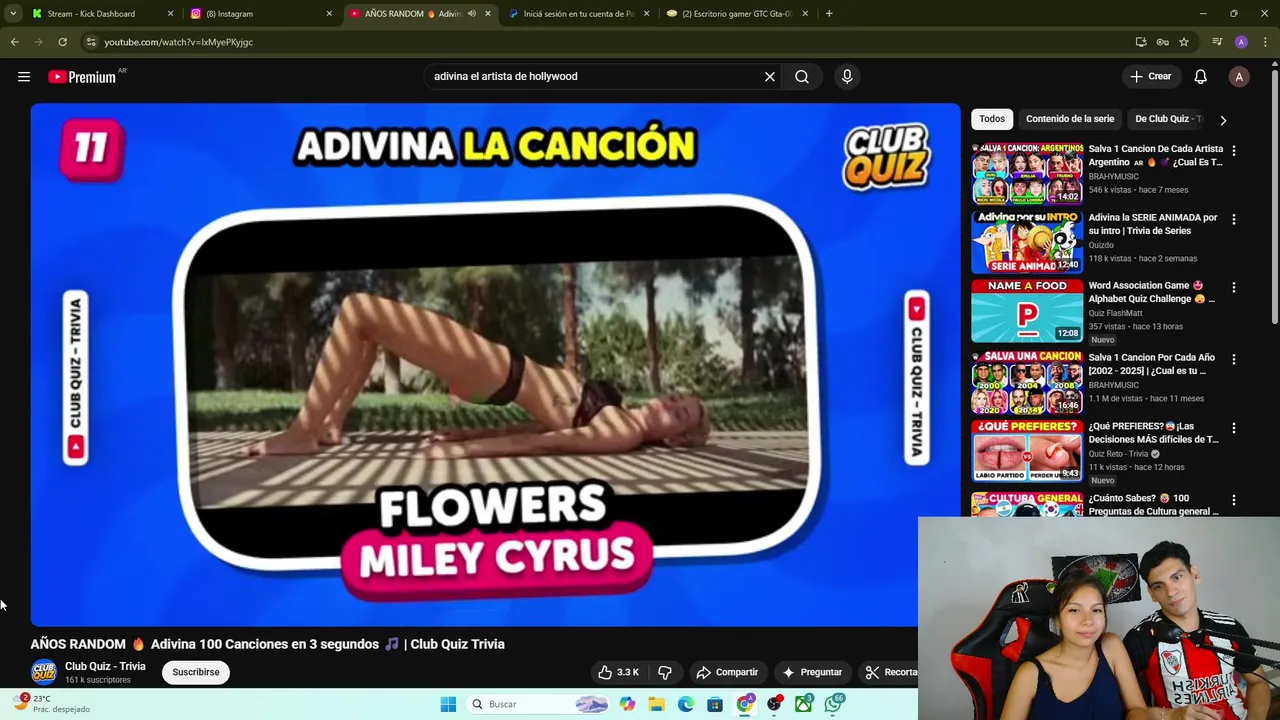1280x720 pixels.
Task: Go to the YouTube Premium home logo
Action: [82, 77]
